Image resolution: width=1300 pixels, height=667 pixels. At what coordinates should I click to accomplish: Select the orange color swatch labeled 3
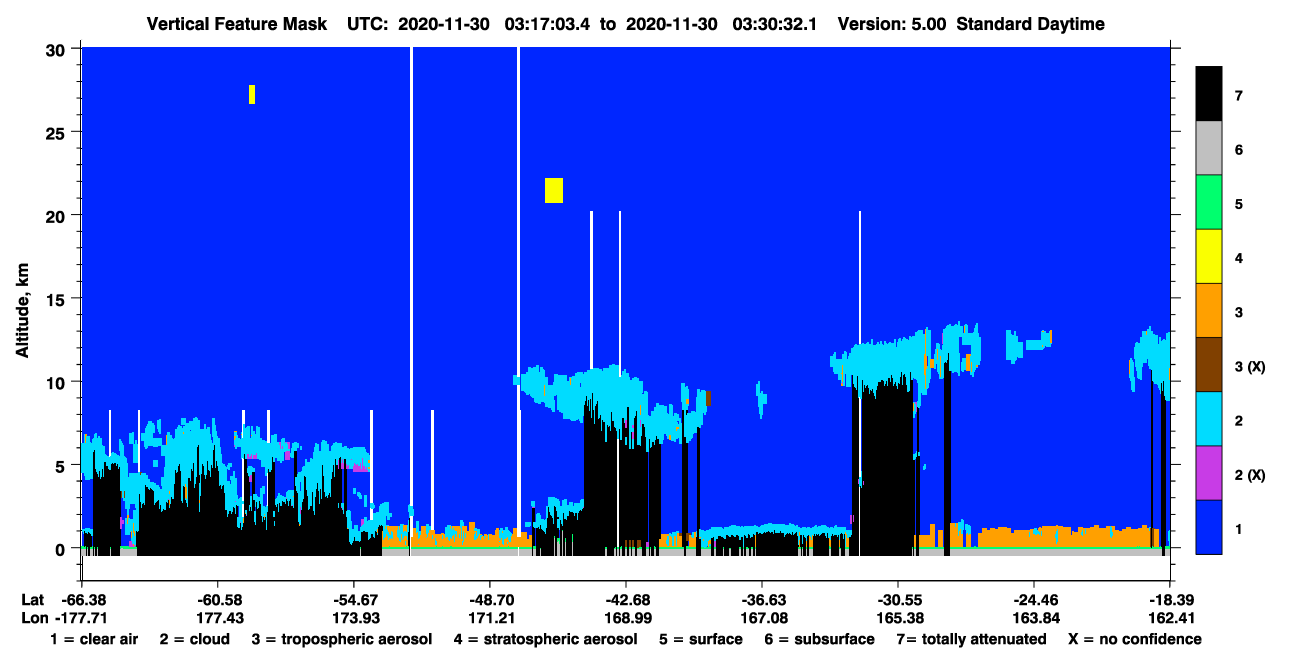tap(1209, 311)
